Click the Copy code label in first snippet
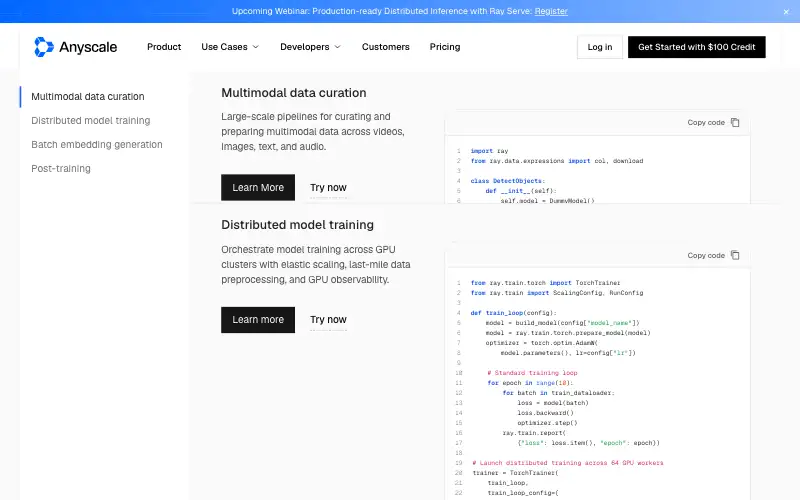 click(706, 122)
